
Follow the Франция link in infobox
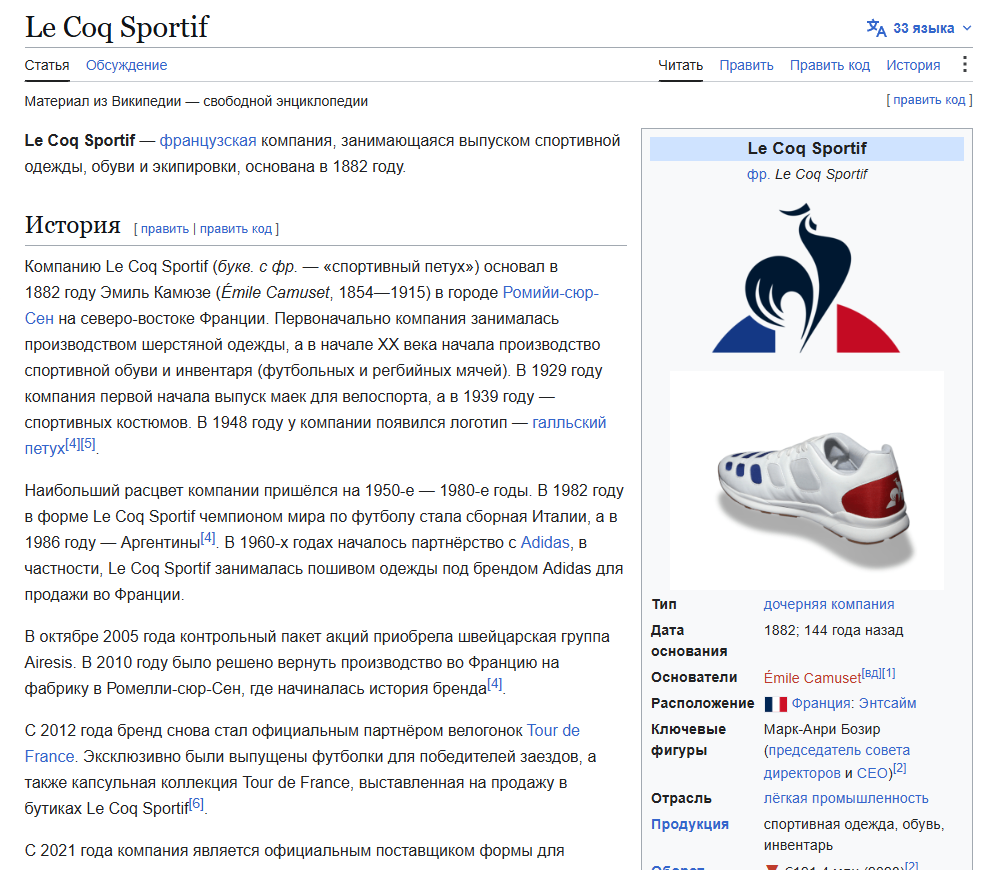pyautogui.click(x=821, y=704)
